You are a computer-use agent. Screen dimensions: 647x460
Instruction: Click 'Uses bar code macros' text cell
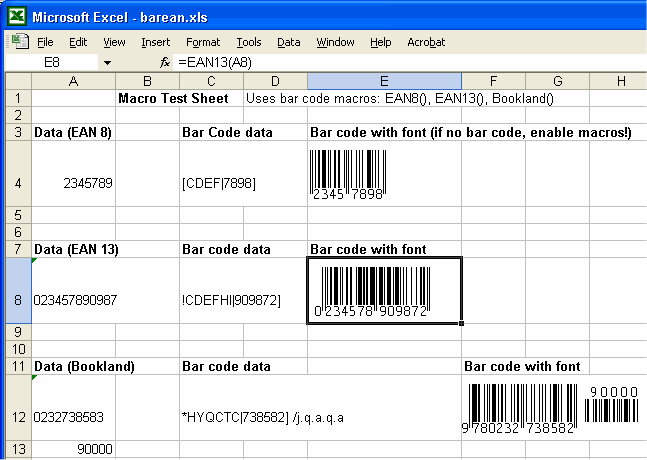pyautogui.click(x=399, y=98)
